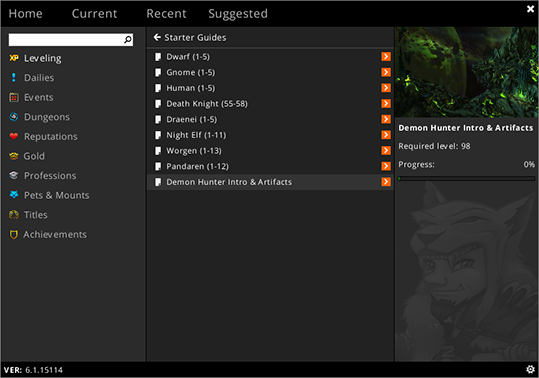The width and height of the screenshot is (539, 378).
Task: Click the search magnifier icon
Action: point(128,40)
